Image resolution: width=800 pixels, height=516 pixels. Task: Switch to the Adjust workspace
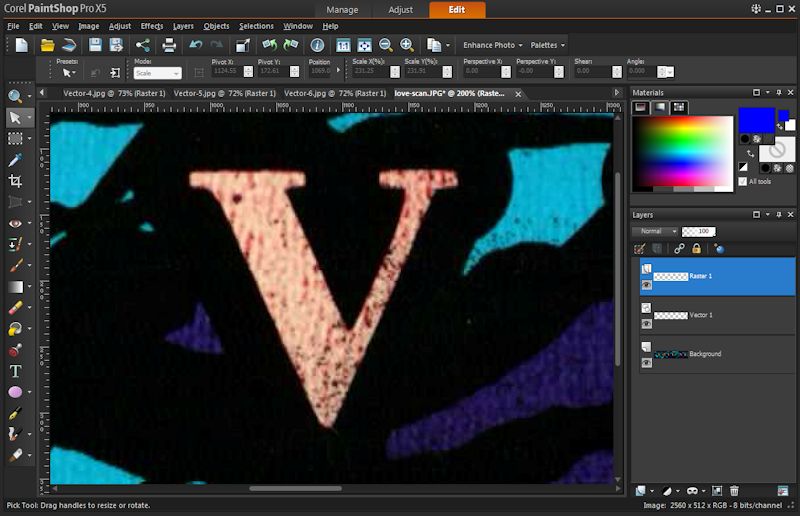click(x=399, y=10)
